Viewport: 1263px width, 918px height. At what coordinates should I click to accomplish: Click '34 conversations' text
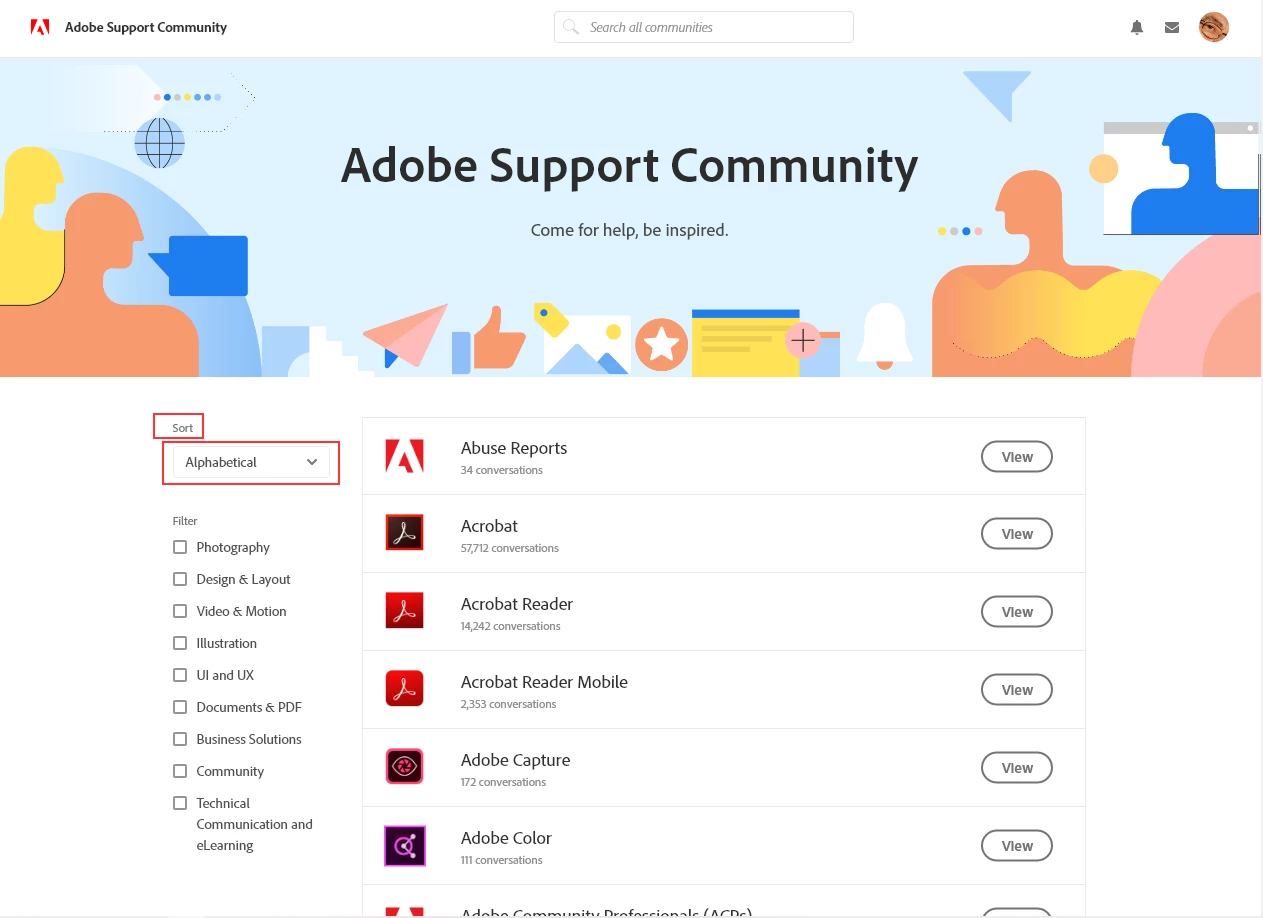[502, 470]
